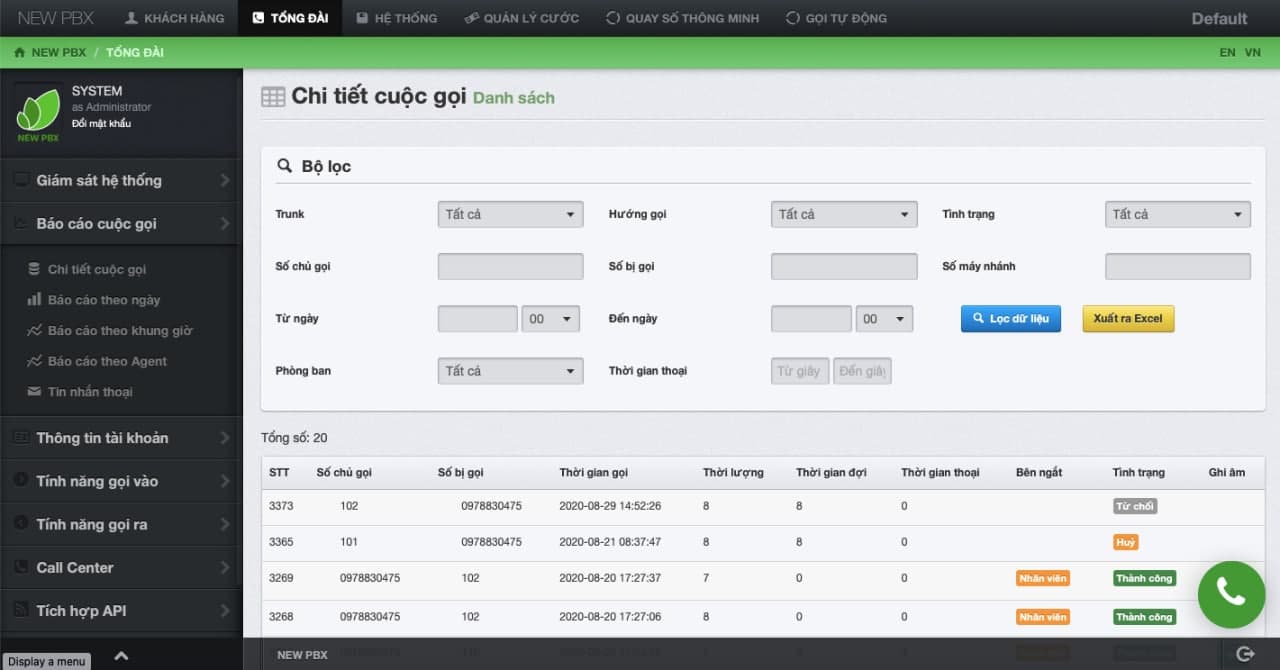Click the magnifier icon next to Bộ lọc
The image size is (1280, 670).
coord(284,166)
